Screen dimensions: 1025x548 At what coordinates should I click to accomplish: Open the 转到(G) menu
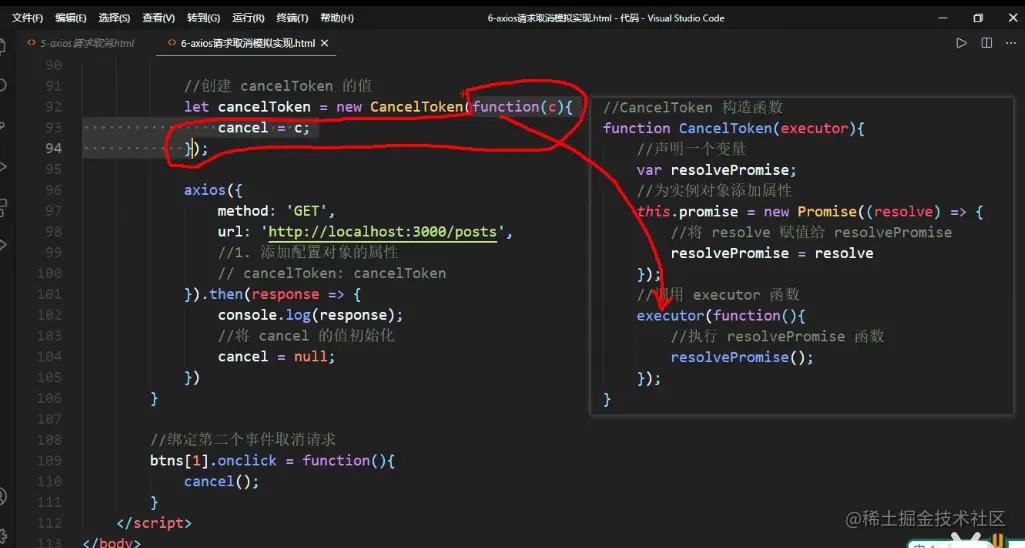click(x=203, y=18)
